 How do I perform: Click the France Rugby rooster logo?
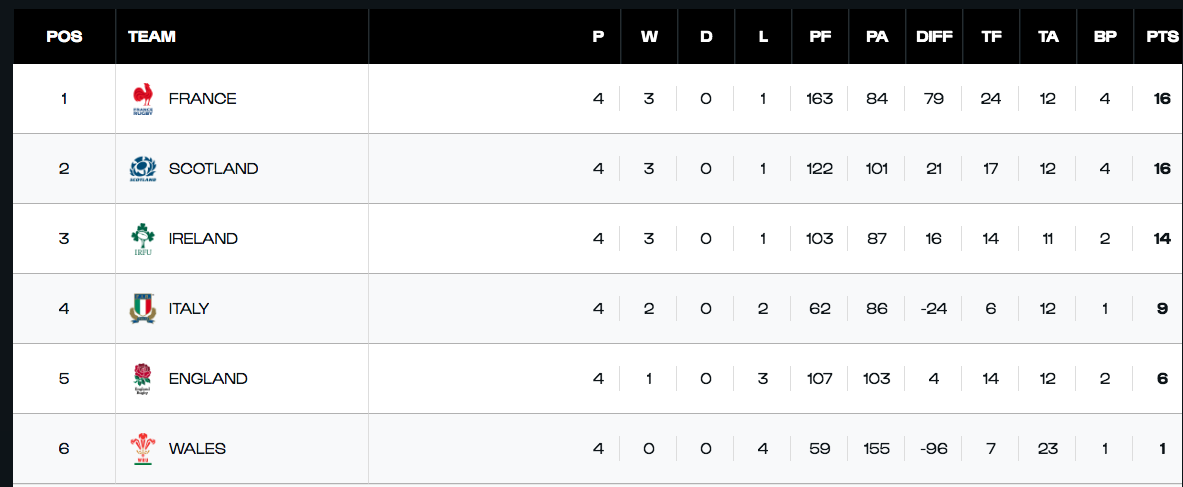click(143, 99)
